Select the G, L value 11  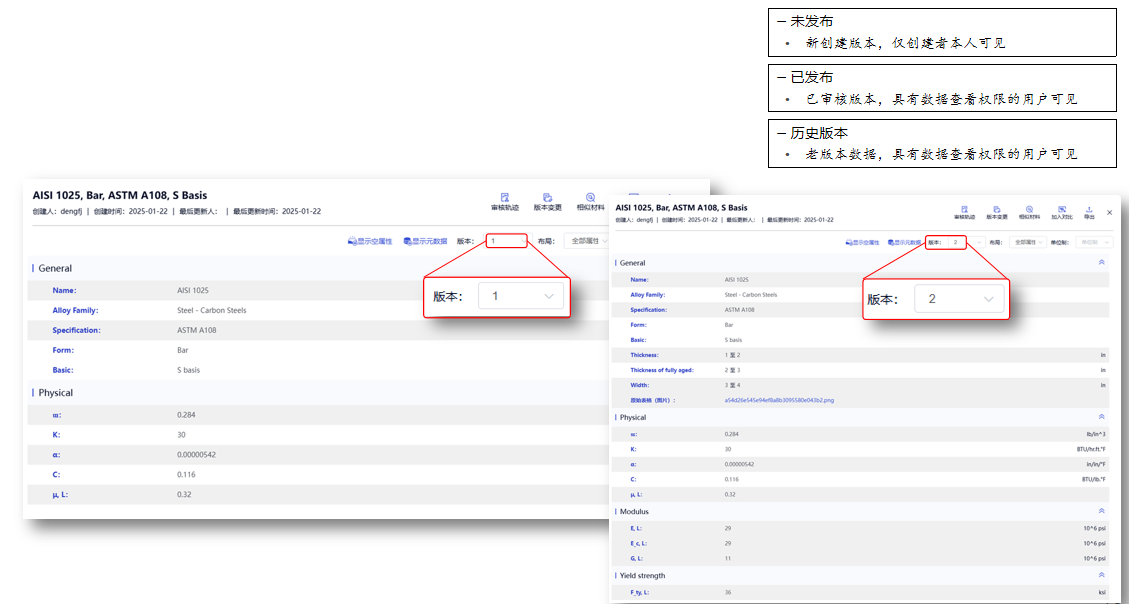tap(727, 558)
